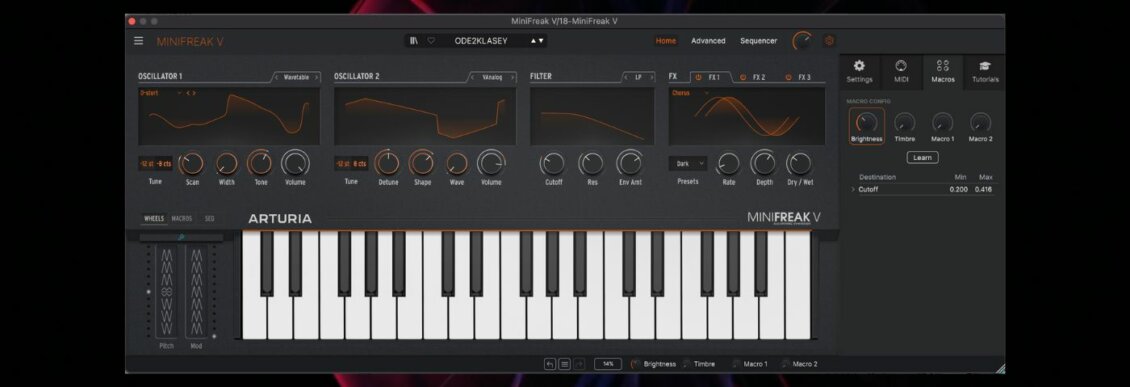Toggle FX 2 power button

click(743, 77)
